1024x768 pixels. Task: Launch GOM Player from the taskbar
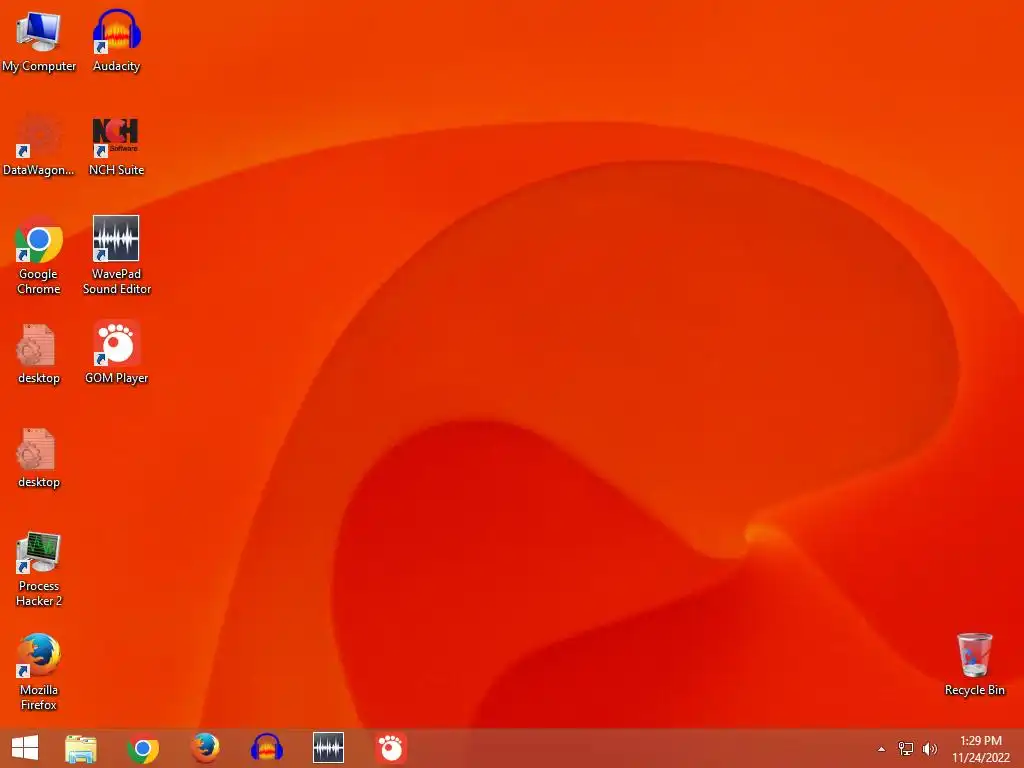pyautogui.click(x=391, y=748)
